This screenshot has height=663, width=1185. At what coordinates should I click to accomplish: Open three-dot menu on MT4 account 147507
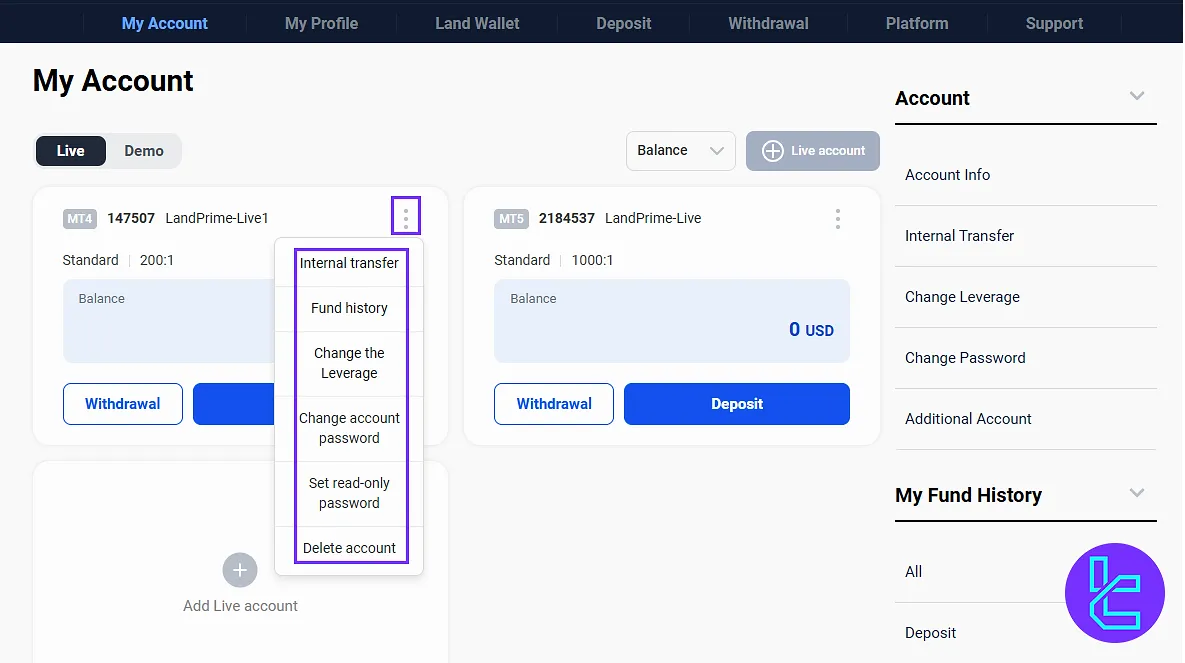(x=405, y=217)
